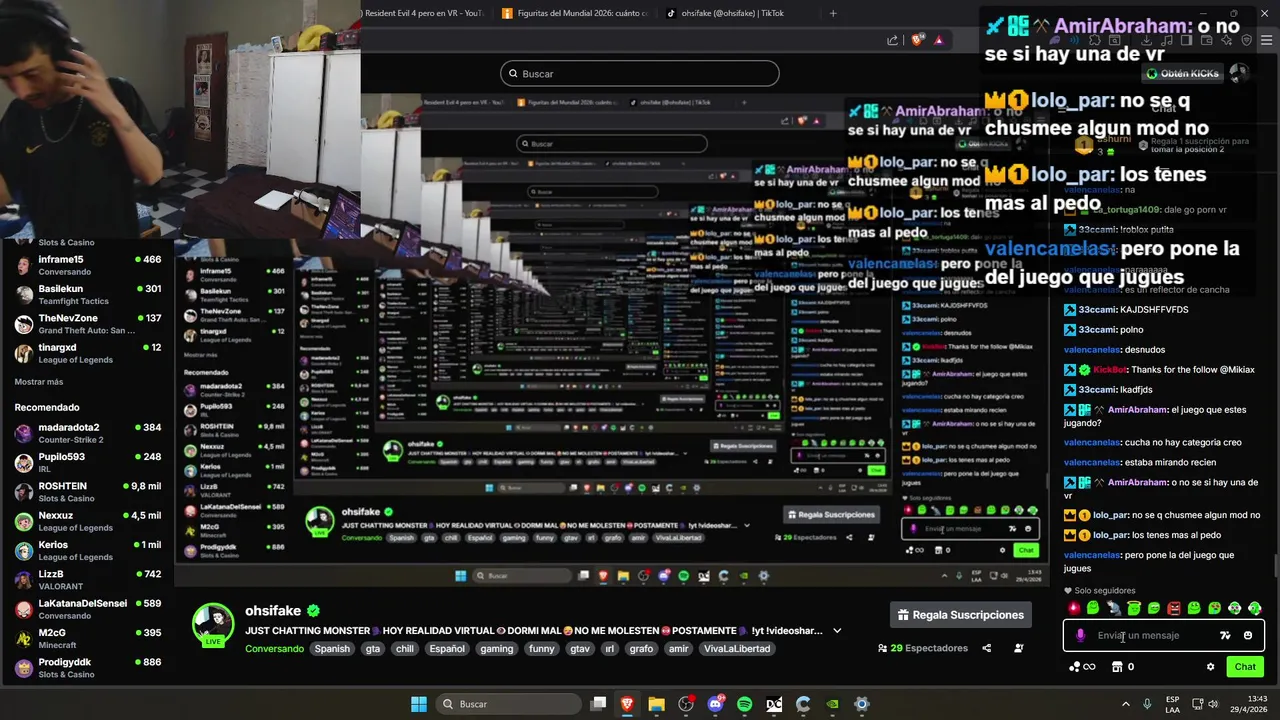Click the grafo tag

click(641, 649)
